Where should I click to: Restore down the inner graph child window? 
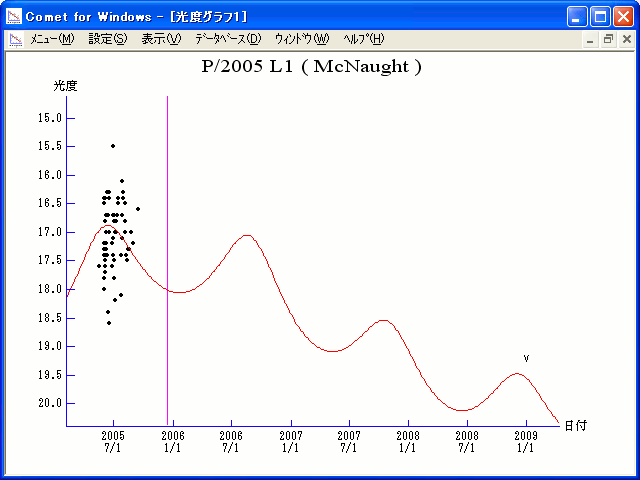(608, 39)
